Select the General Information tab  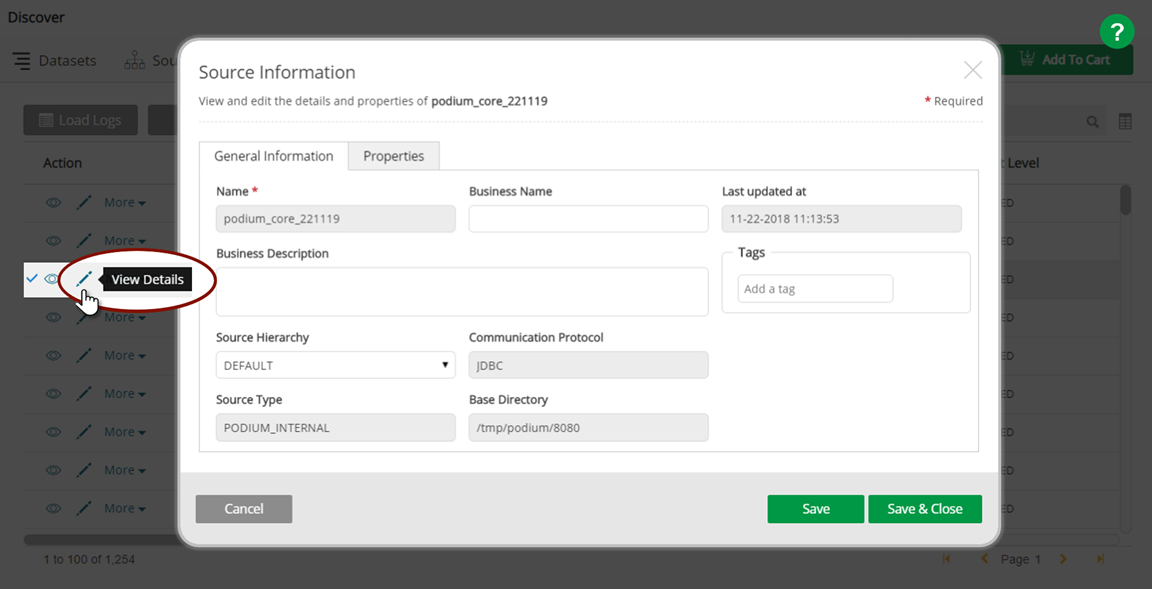(x=273, y=156)
